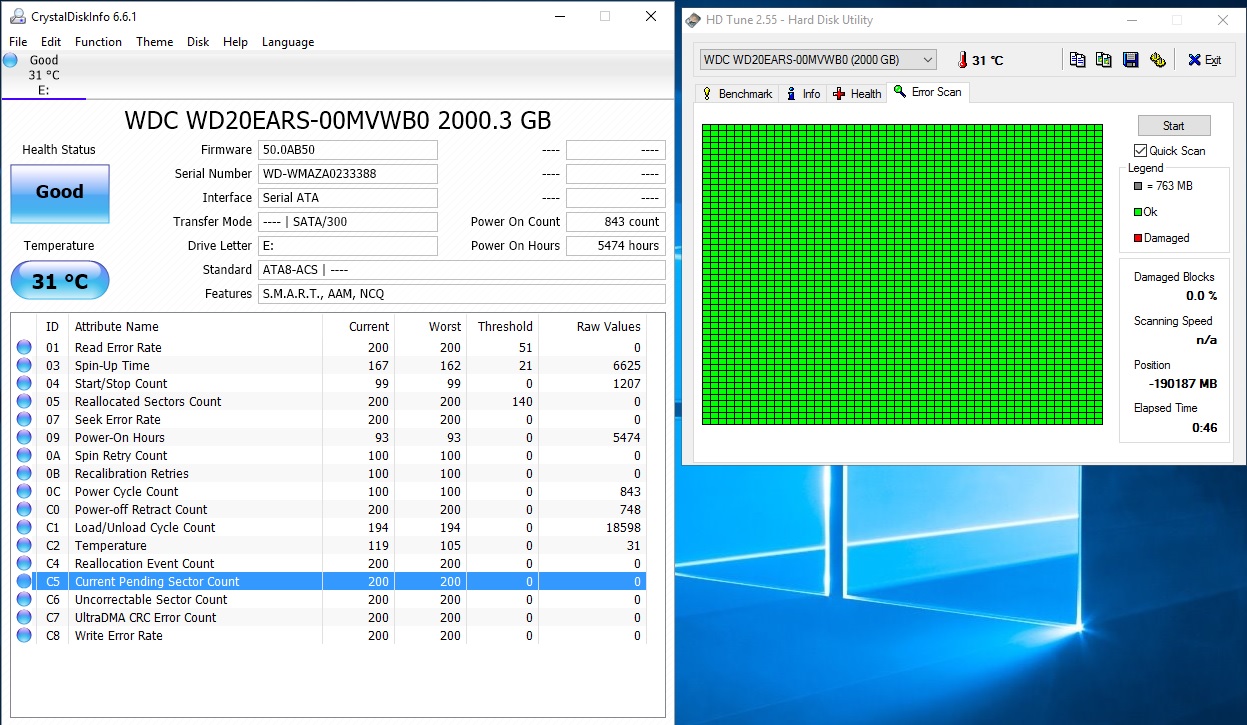Viewport: 1247px width, 725px height.
Task: Switch to the Info tab in HD Tune
Action: pyautogui.click(x=803, y=94)
